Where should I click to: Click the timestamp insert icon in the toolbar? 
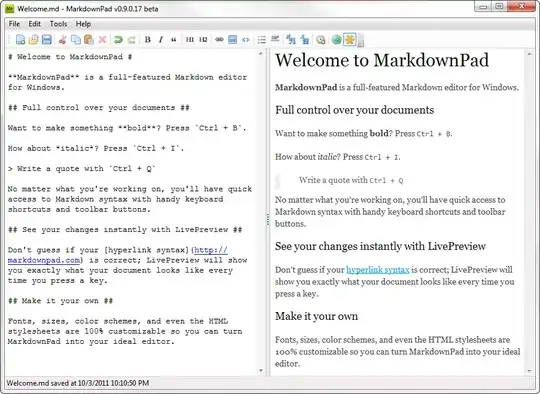click(x=321, y=40)
